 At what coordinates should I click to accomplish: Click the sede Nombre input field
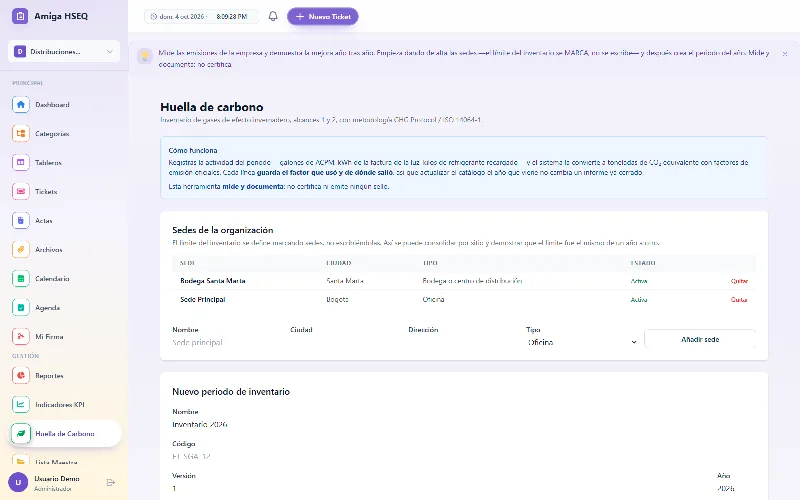coord(227,342)
